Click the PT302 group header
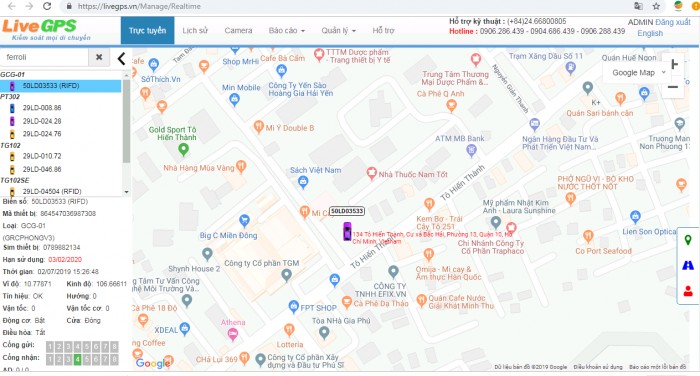The height and width of the screenshot is (376, 700). pyautogui.click(x=10, y=96)
